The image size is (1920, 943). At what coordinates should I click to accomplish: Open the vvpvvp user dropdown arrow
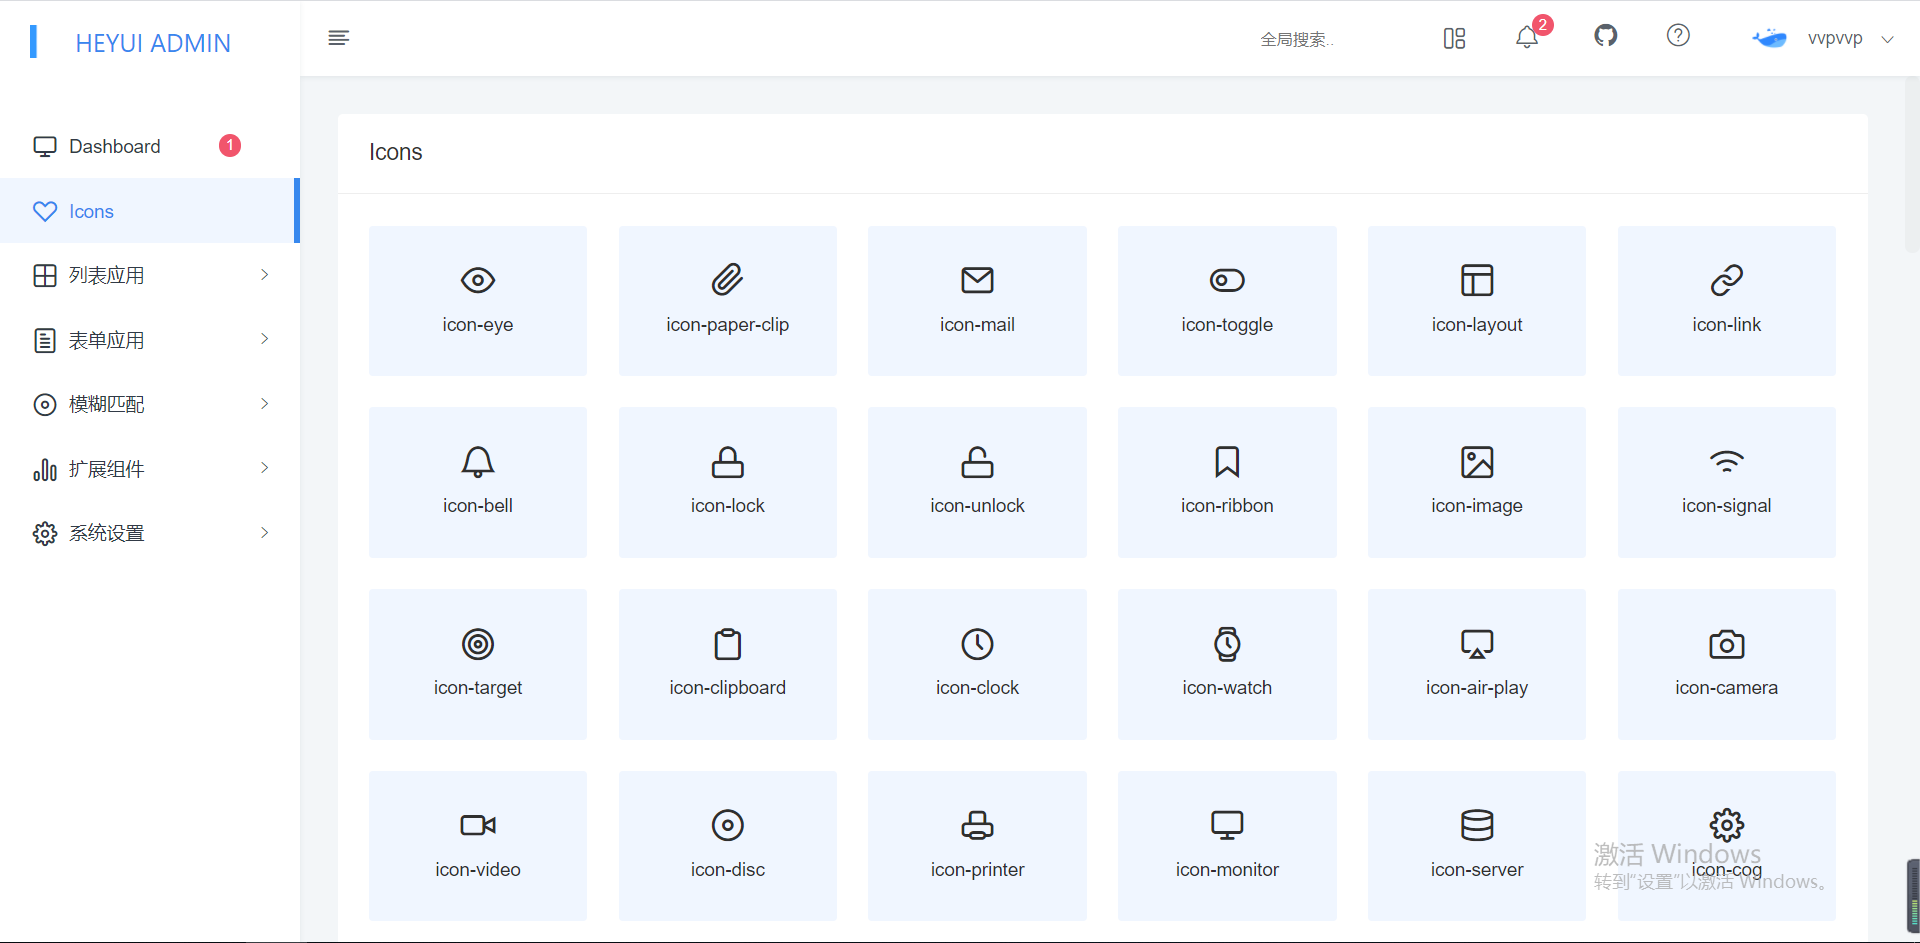coord(1888,39)
